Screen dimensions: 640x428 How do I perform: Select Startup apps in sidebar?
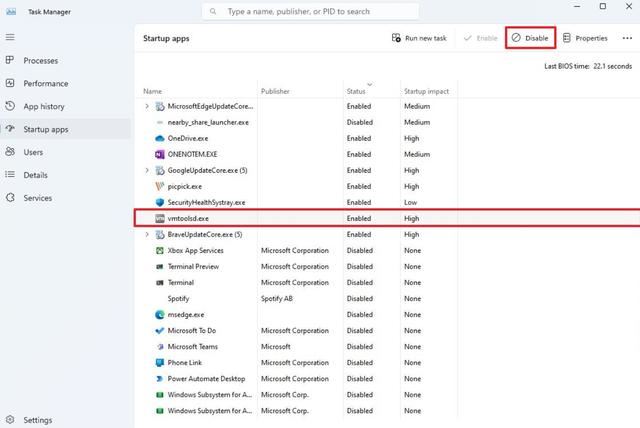(66, 129)
